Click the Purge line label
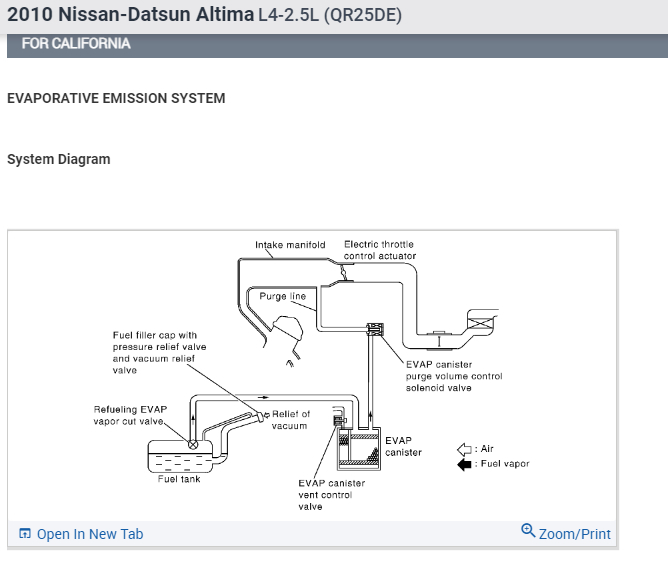This screenshot has width=668, height=576. click(282, 296)
